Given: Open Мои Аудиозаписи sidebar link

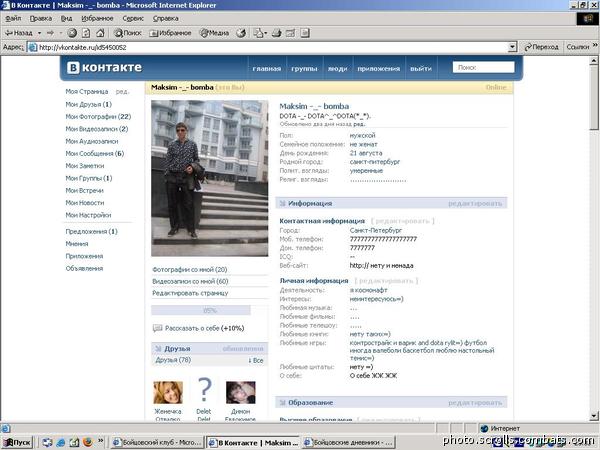Looking at the screenshot, I should pyautogui.click(x=92, y=141).
